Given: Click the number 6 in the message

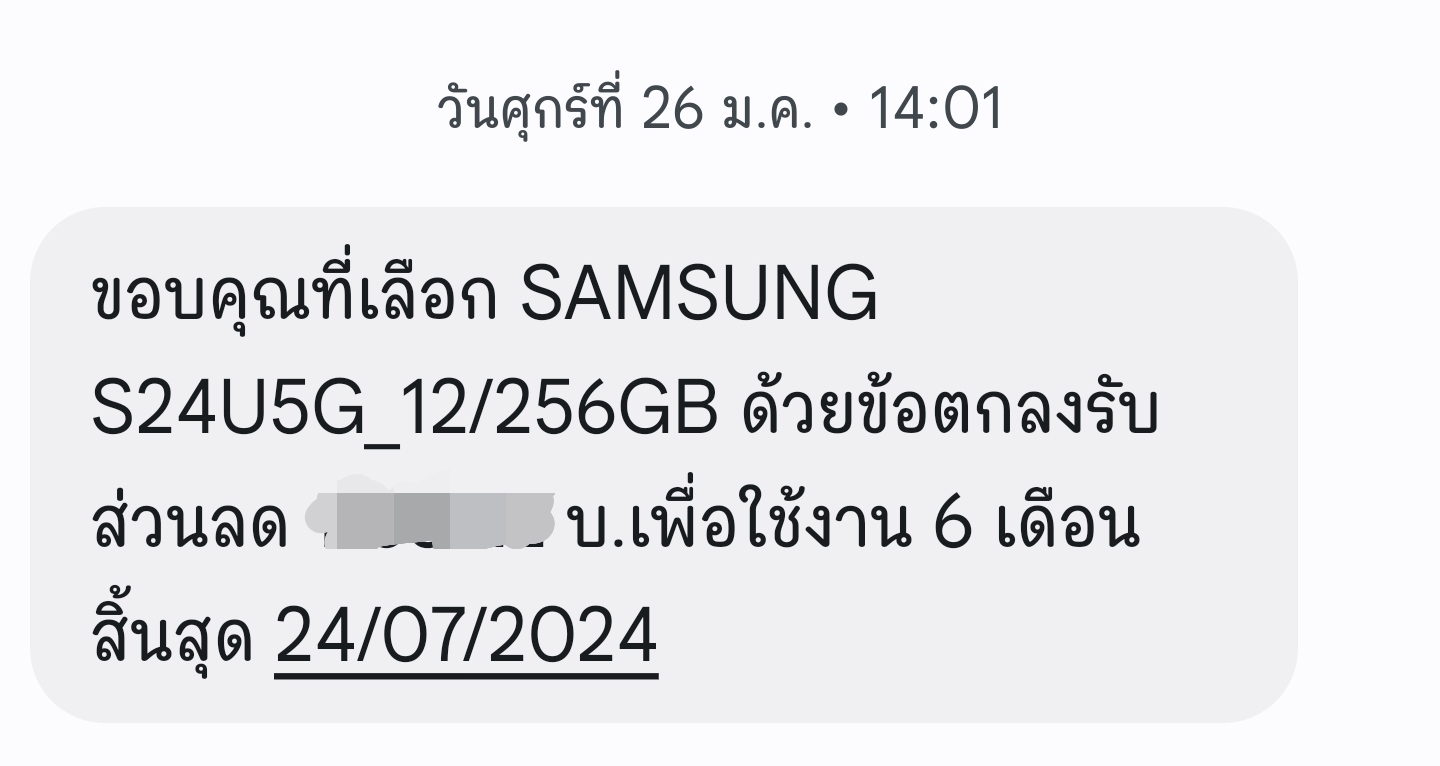Looking at the screenshot, I should pos(952,525).
